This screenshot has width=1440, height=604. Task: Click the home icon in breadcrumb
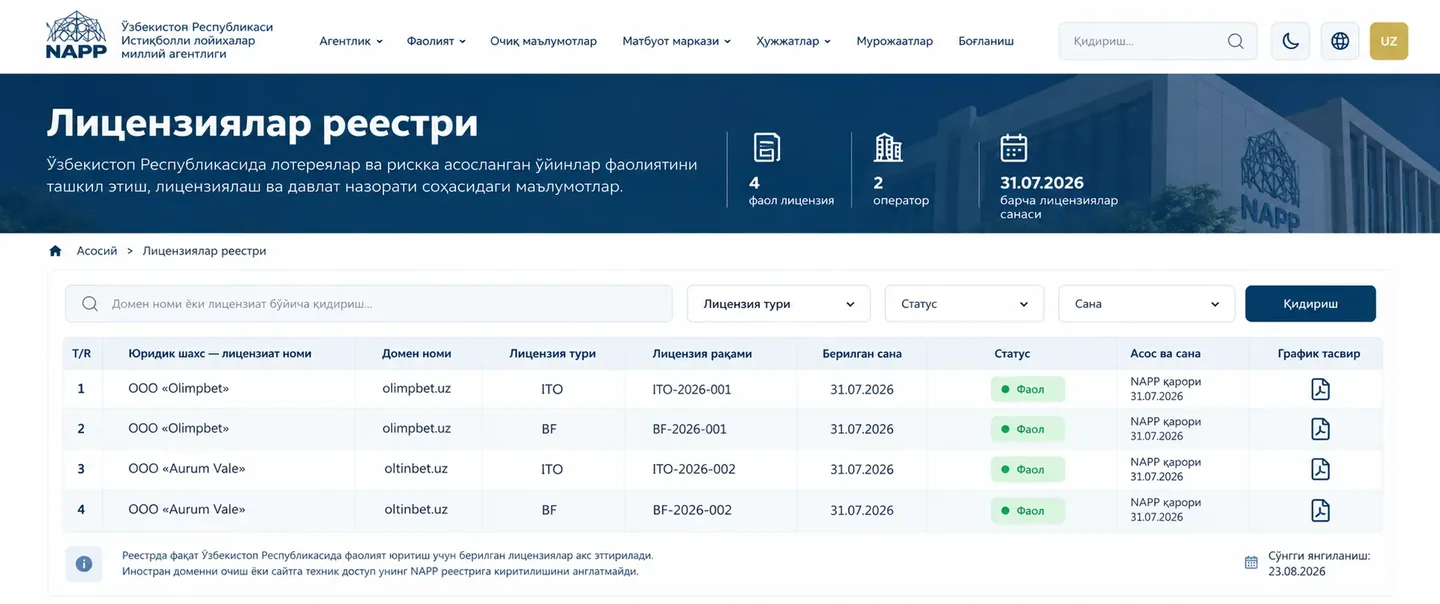point(55,251)
